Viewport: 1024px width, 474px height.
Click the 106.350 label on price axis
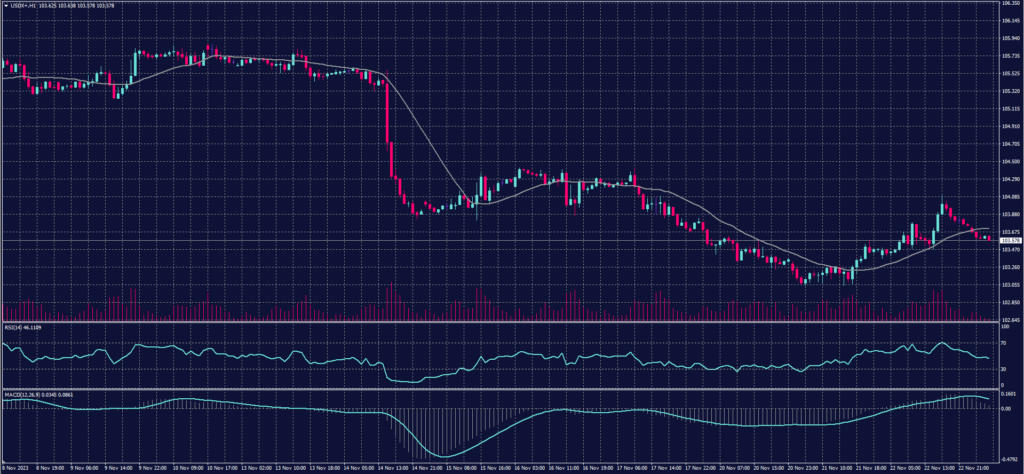pyautogui.click(x=1009, y=4)
